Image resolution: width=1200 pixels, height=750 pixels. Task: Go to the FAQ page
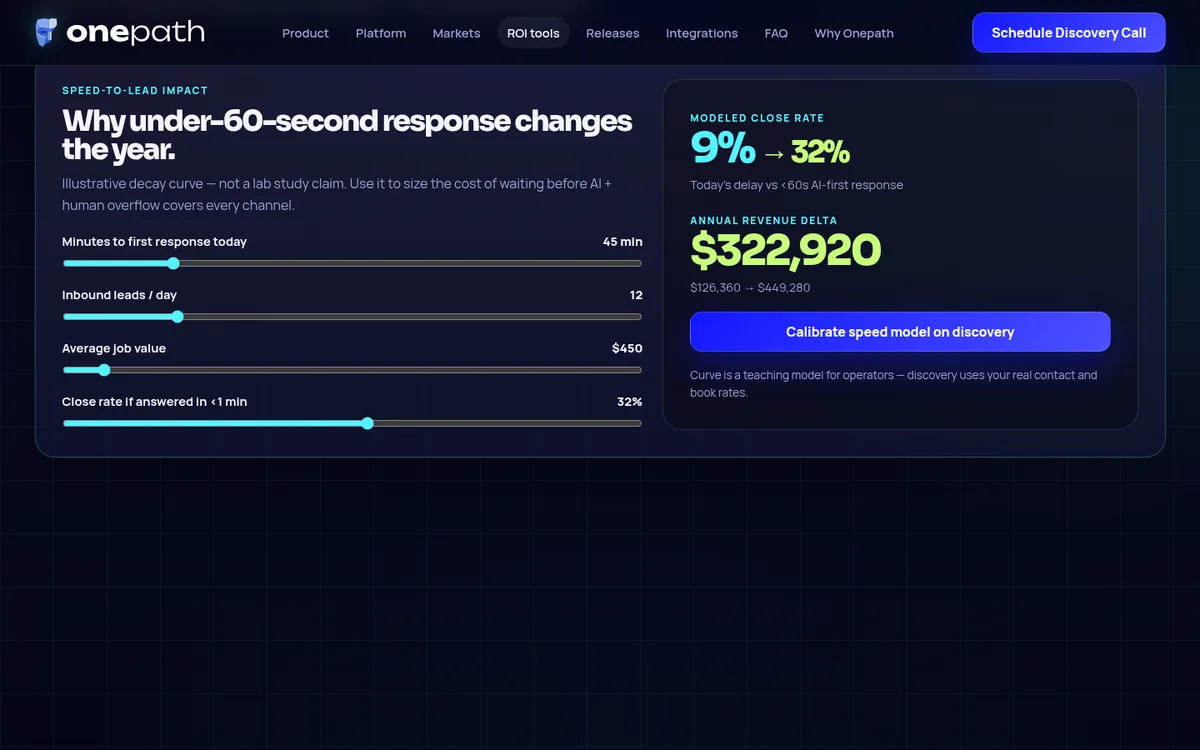(x=776, y=33)
